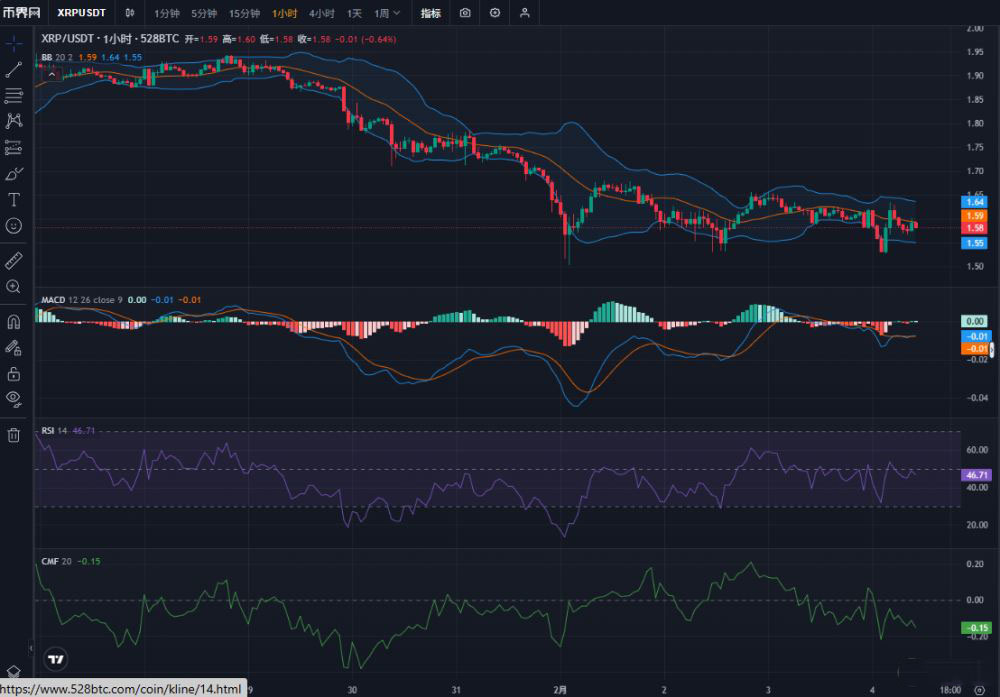Switch to the 15分钟 timeframe

point(246,13)
